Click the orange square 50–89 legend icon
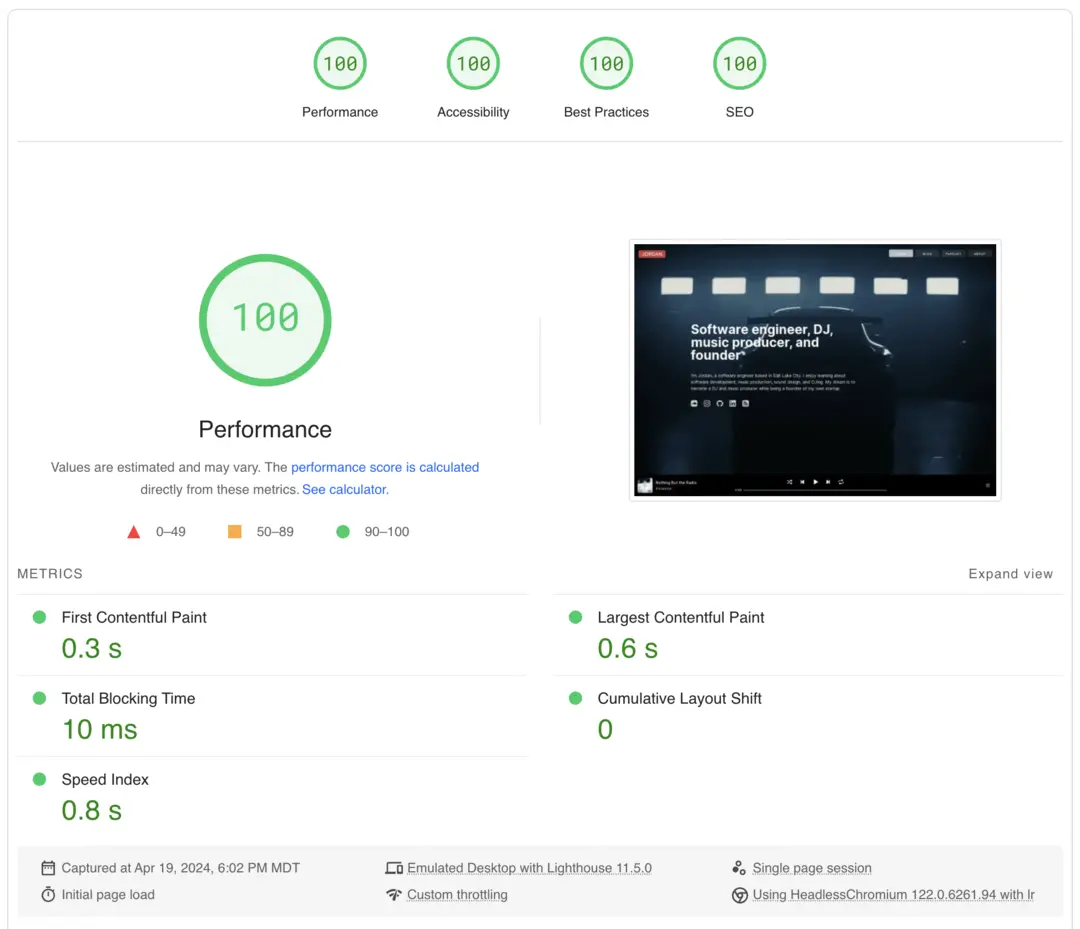This screenshot has height=929, width=1080. 234,532
